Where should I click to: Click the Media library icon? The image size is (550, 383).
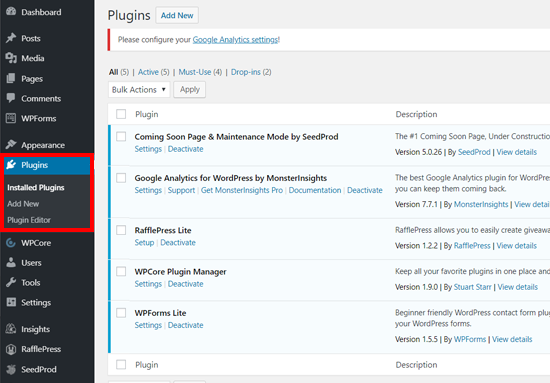coord(11,58)
